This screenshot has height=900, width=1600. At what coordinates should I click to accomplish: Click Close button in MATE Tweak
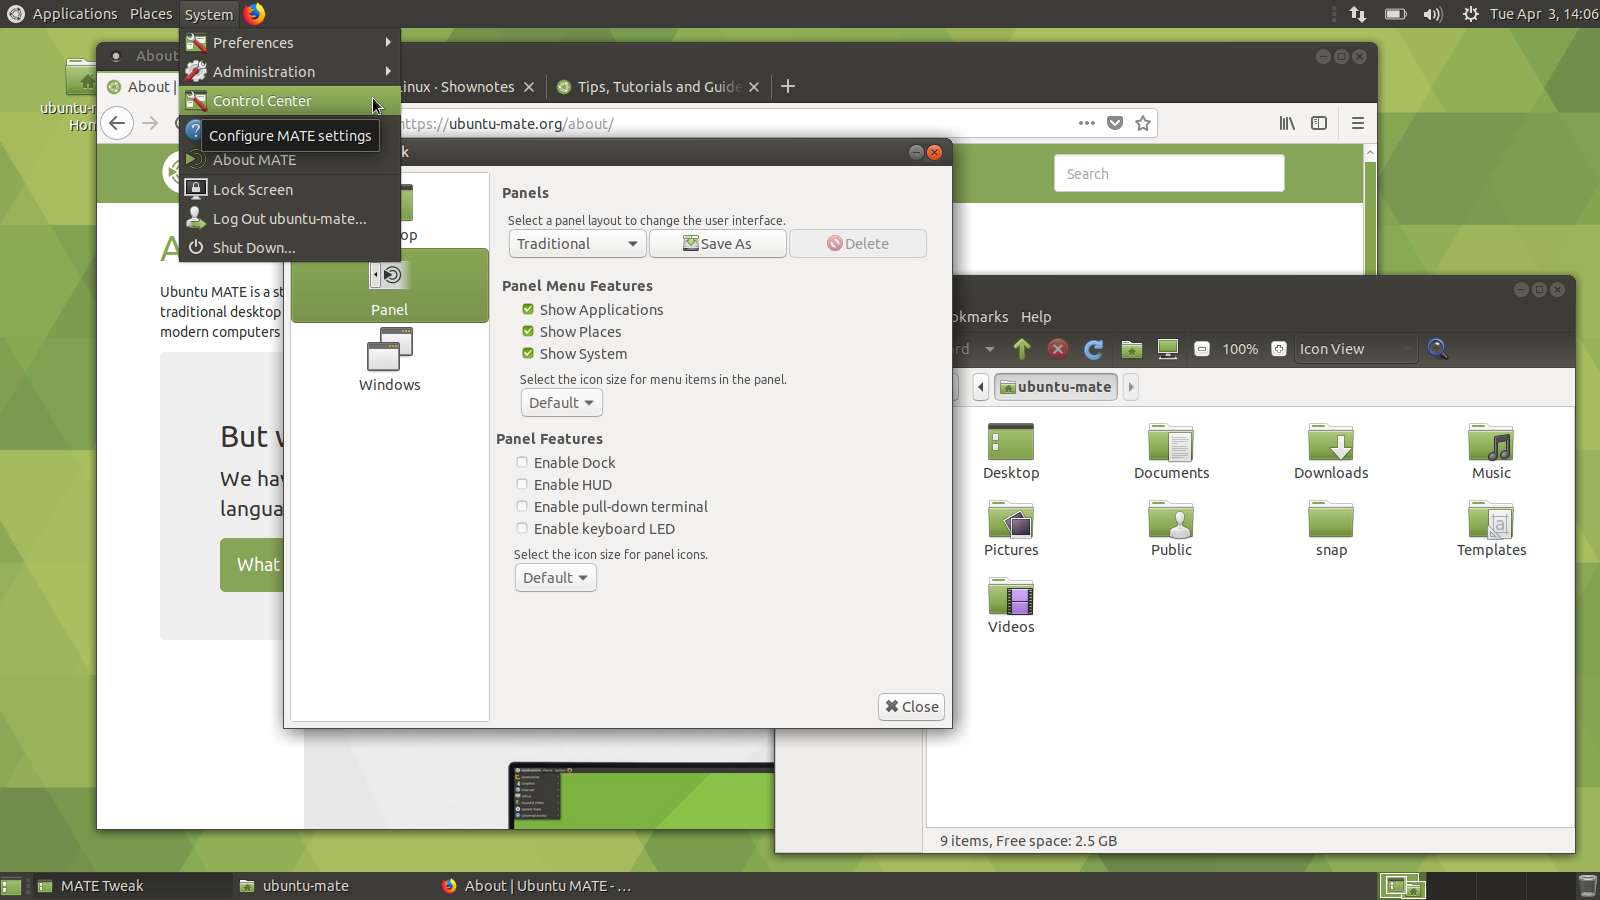click(912, 707)
